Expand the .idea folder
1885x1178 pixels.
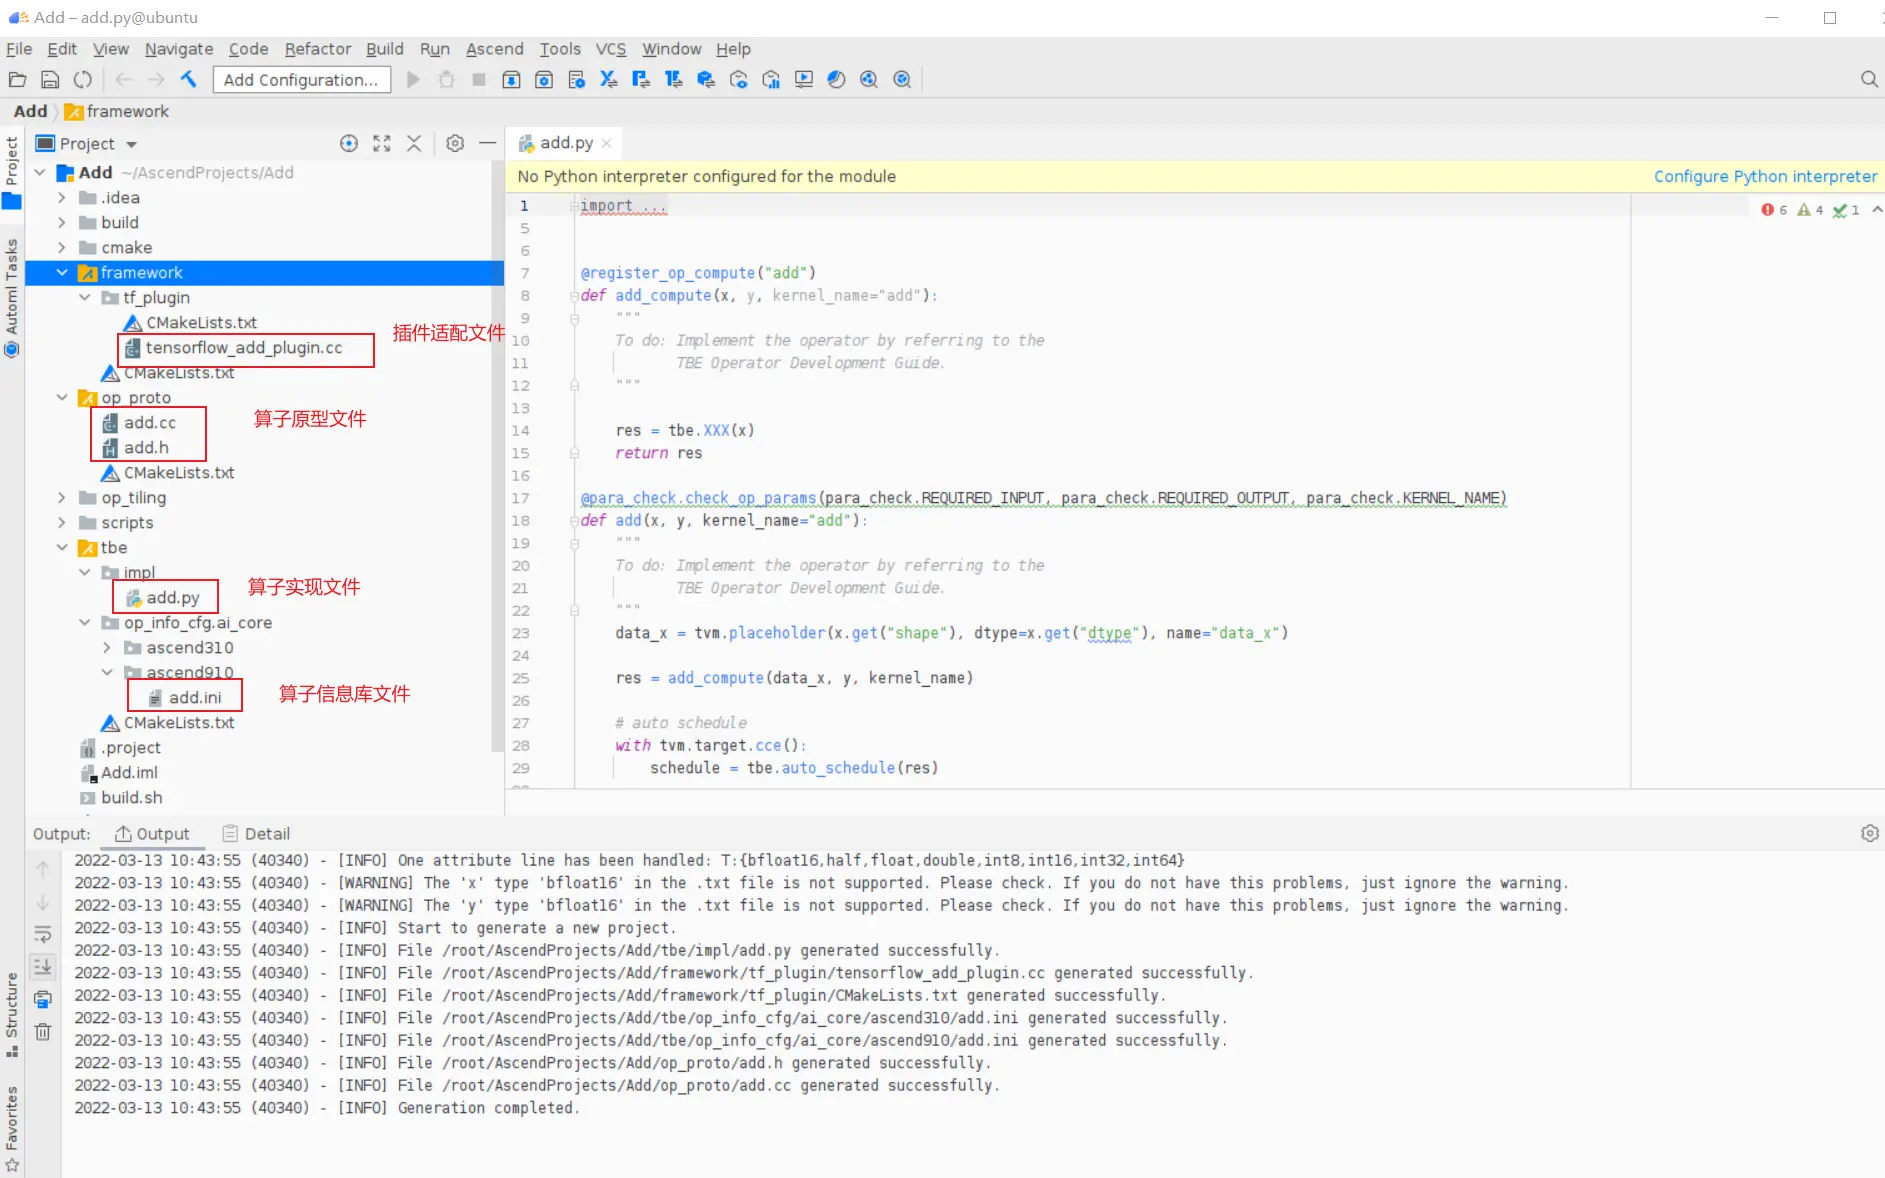(x=62, y=198)
